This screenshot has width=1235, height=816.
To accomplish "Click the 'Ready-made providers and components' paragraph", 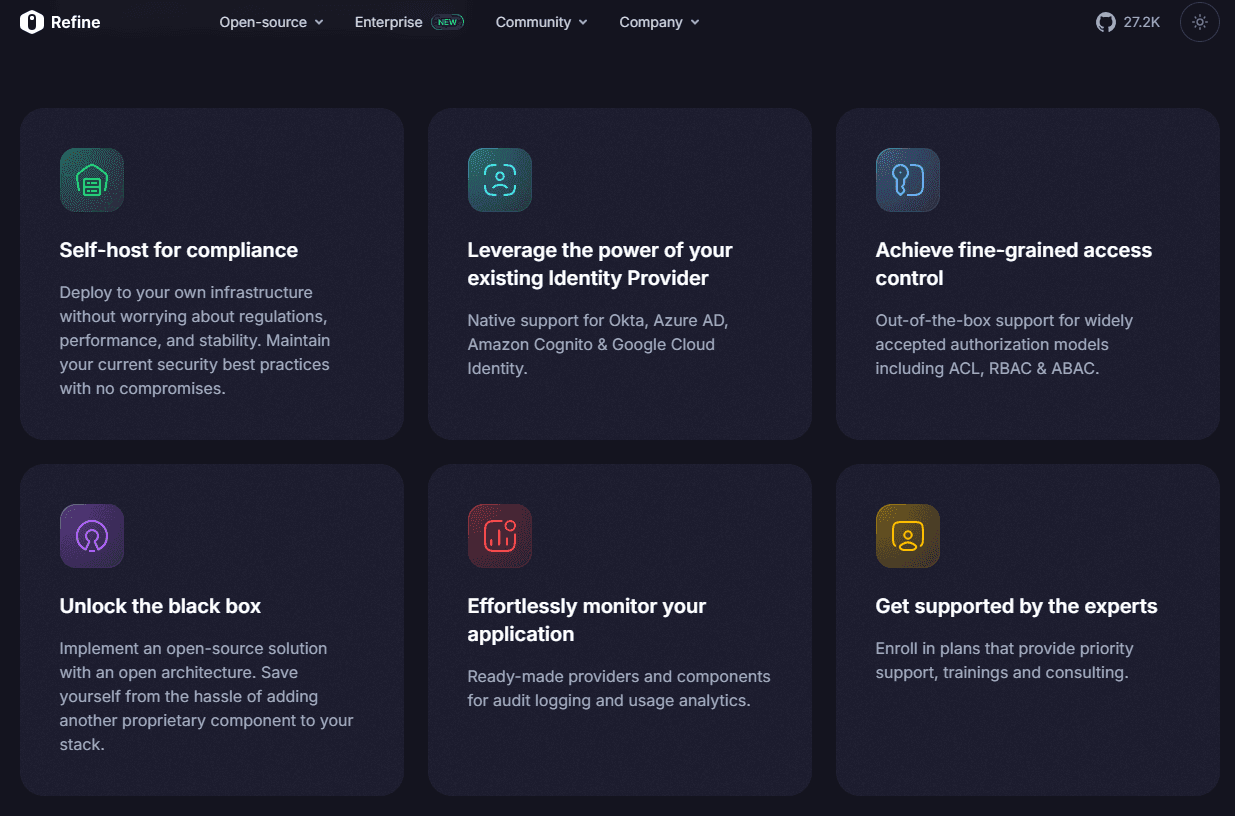I will pyautogui.click(x=619, y=688).
